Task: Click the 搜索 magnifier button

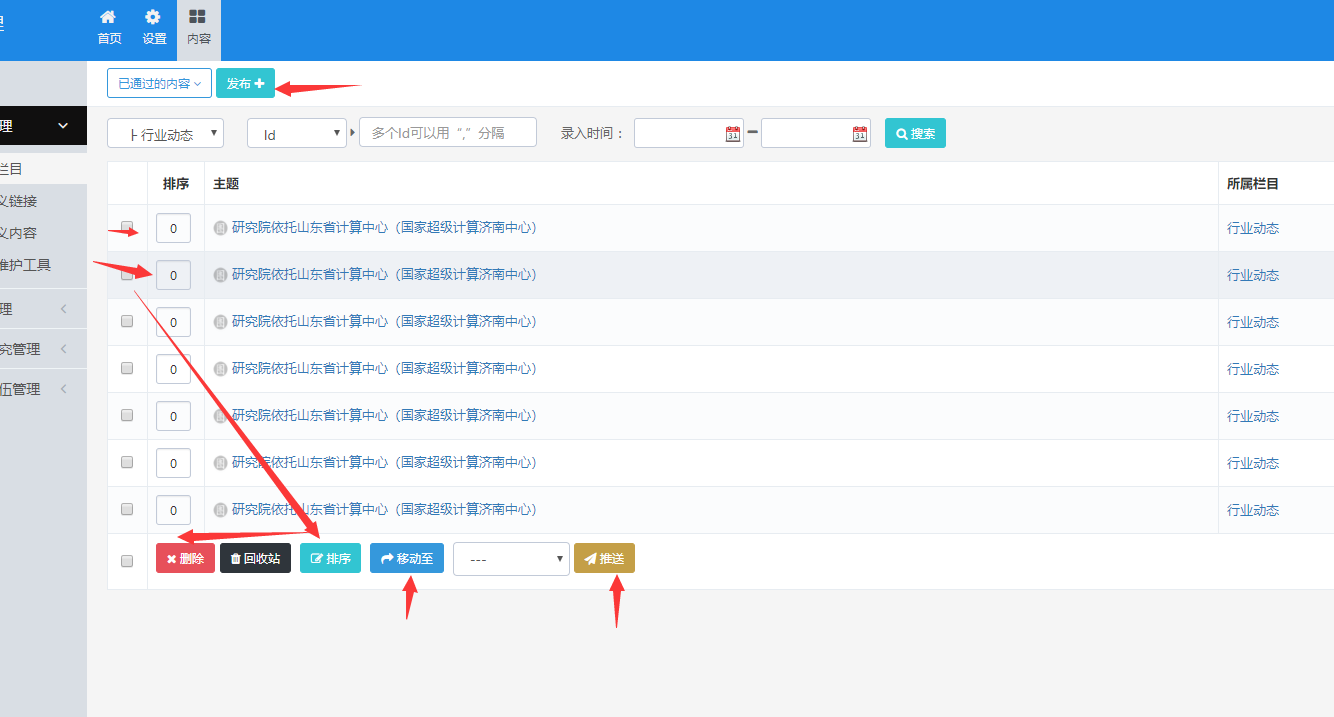Action: click(915, 133)
